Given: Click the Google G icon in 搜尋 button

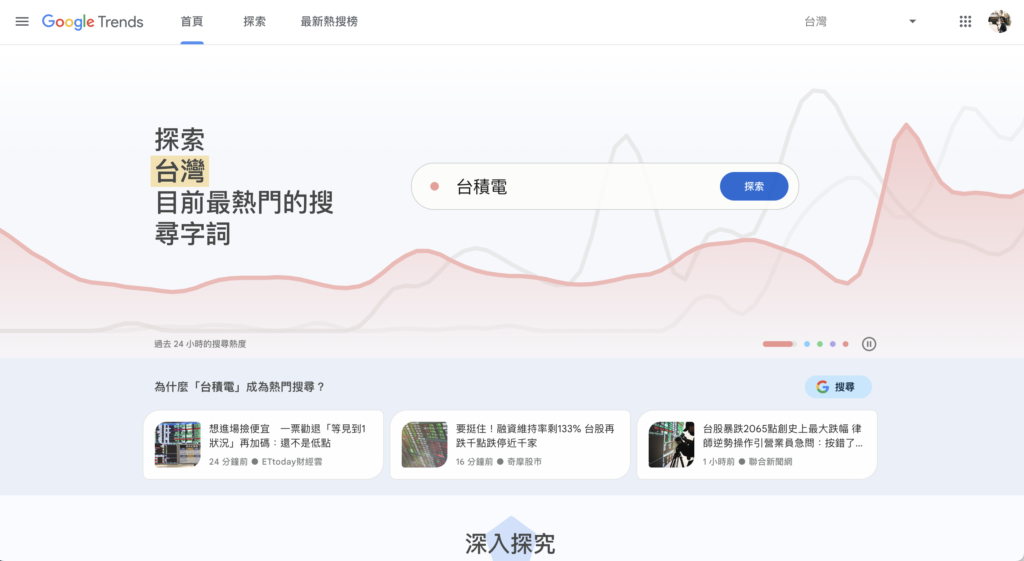Looking at the screenshot, I should click(823, 387).
